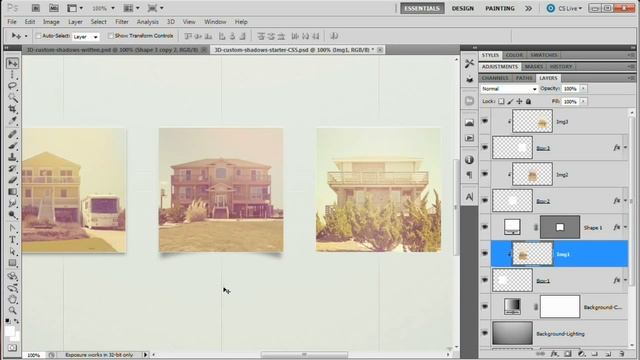Select the Pen tool
Screen dimensions: 640x360
coord(13,228)
